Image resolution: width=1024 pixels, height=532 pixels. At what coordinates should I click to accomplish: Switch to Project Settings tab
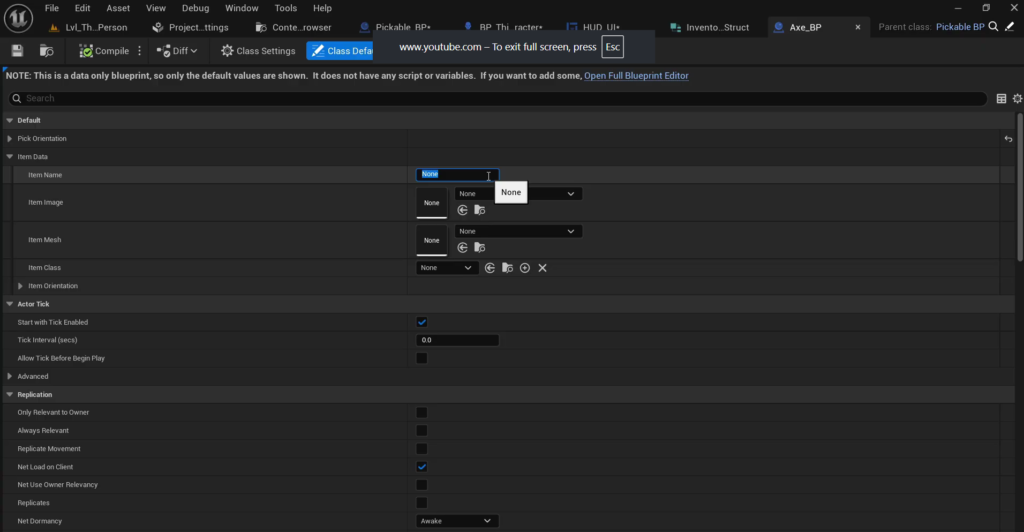191,27
